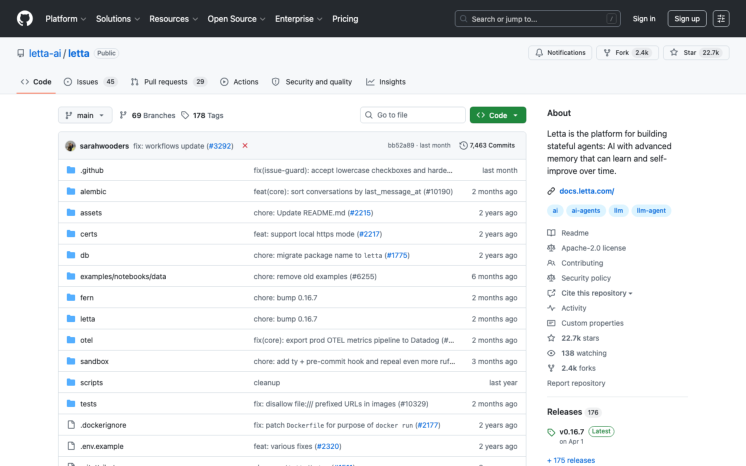Click the red failed-check X icon

point(245,146)
